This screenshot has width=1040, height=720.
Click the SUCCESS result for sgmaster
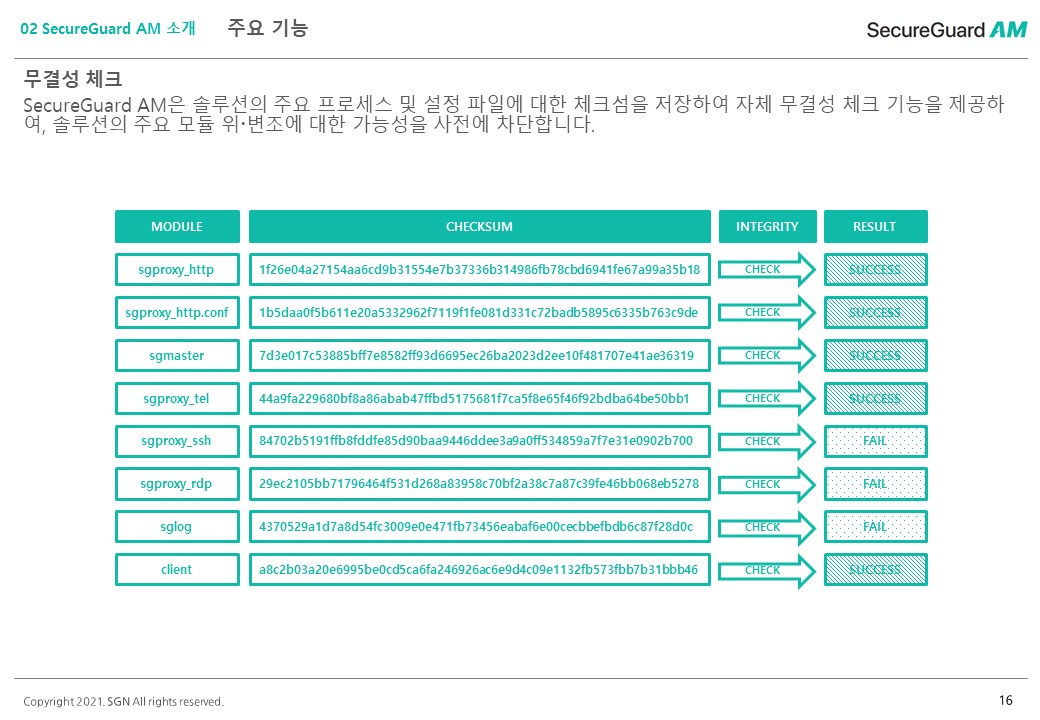(x=876, y=355)
